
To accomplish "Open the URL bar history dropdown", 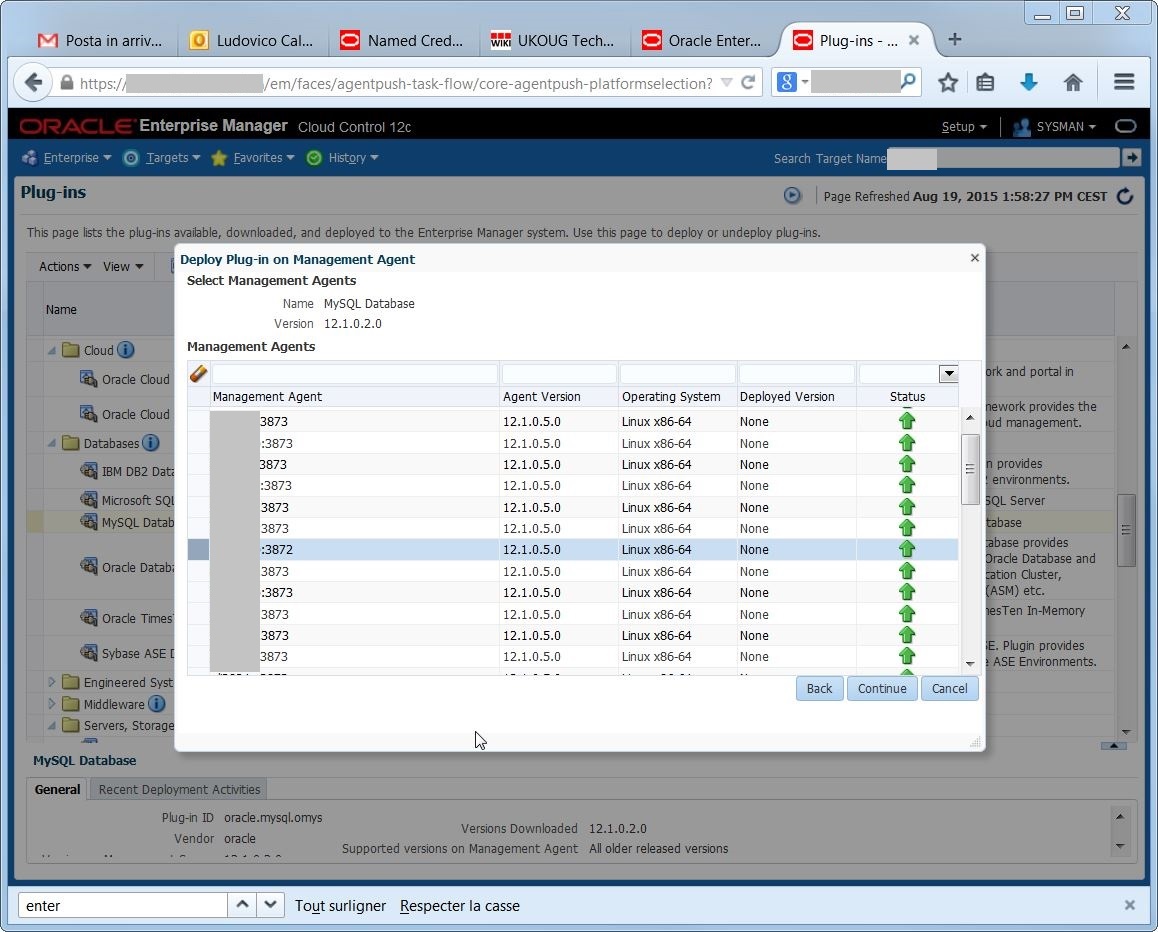I will point(727,82).
